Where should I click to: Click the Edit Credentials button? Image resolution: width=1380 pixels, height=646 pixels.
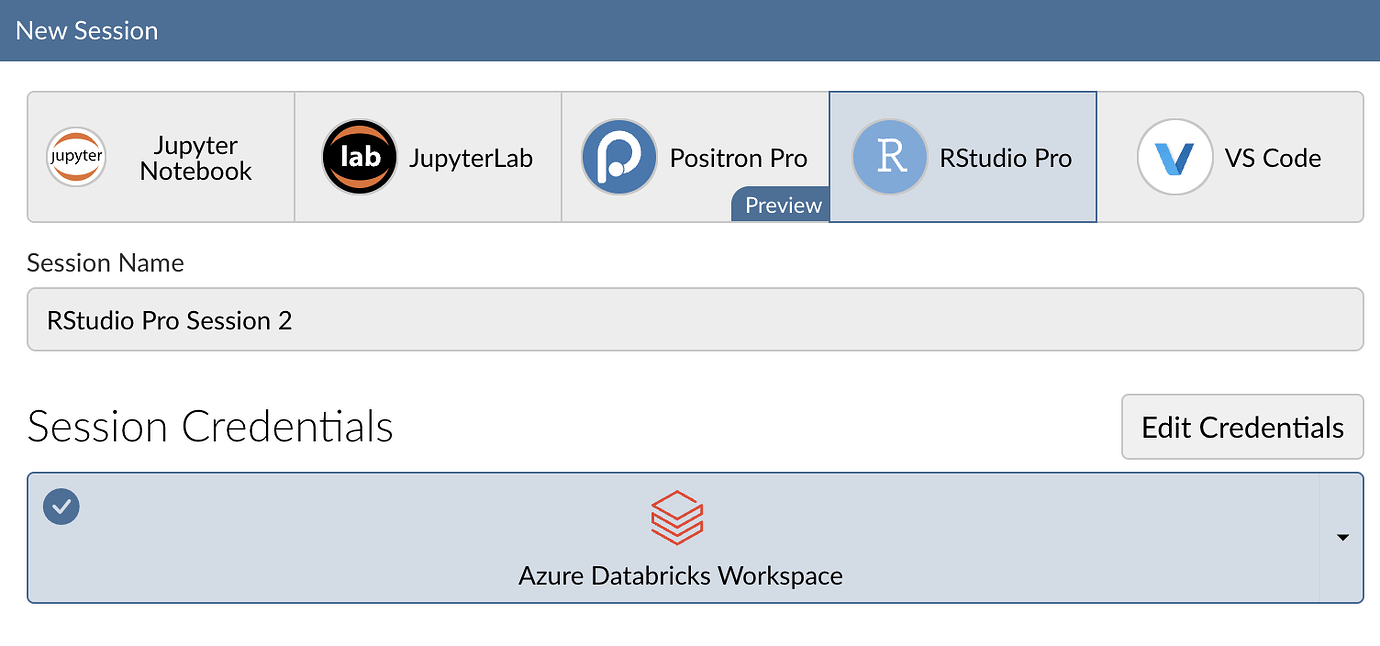pyautogui.click(x=1242, y=427)
